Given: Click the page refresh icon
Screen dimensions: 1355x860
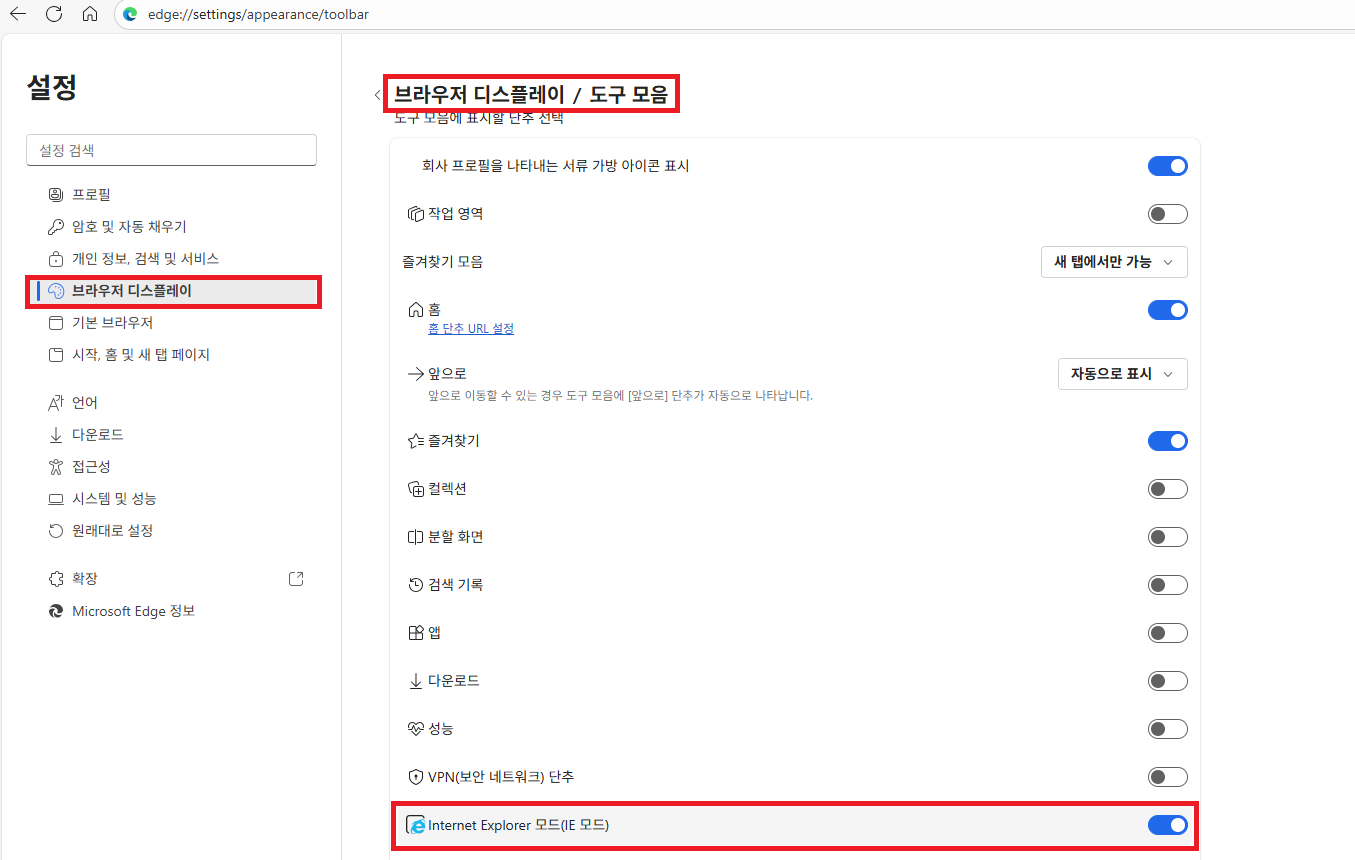Looking at the screenshot, I should pyautogui.click(x=54, y=14).
